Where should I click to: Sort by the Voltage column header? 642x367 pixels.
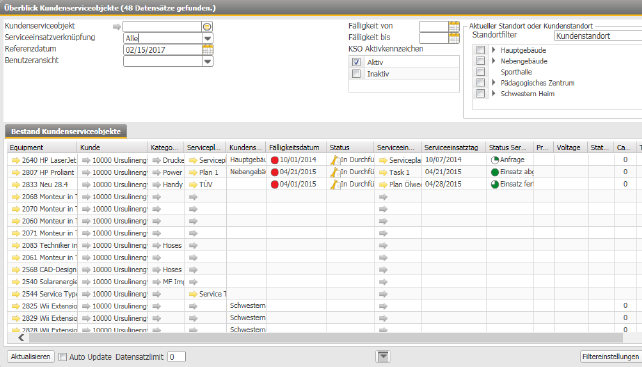[x=571, y=147]
